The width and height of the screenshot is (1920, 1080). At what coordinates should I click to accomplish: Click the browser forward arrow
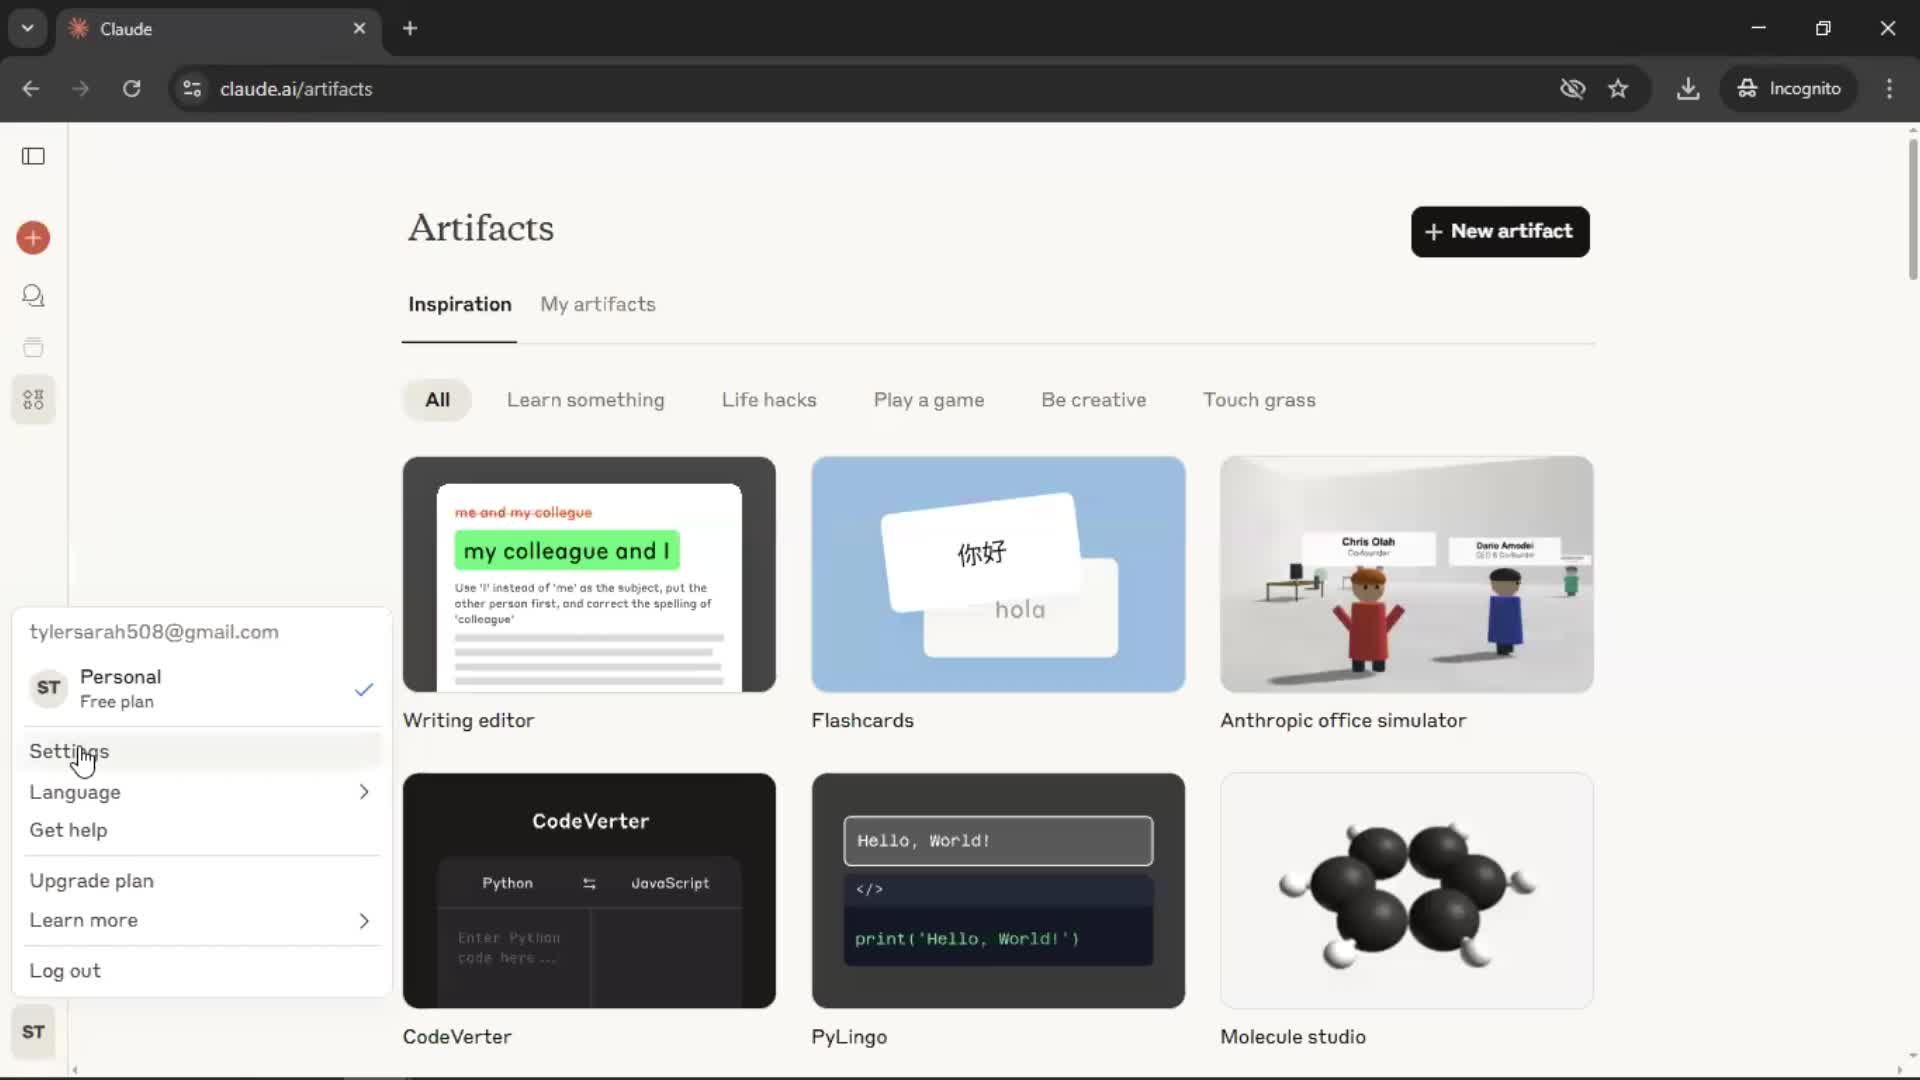[x=81, y=88]
